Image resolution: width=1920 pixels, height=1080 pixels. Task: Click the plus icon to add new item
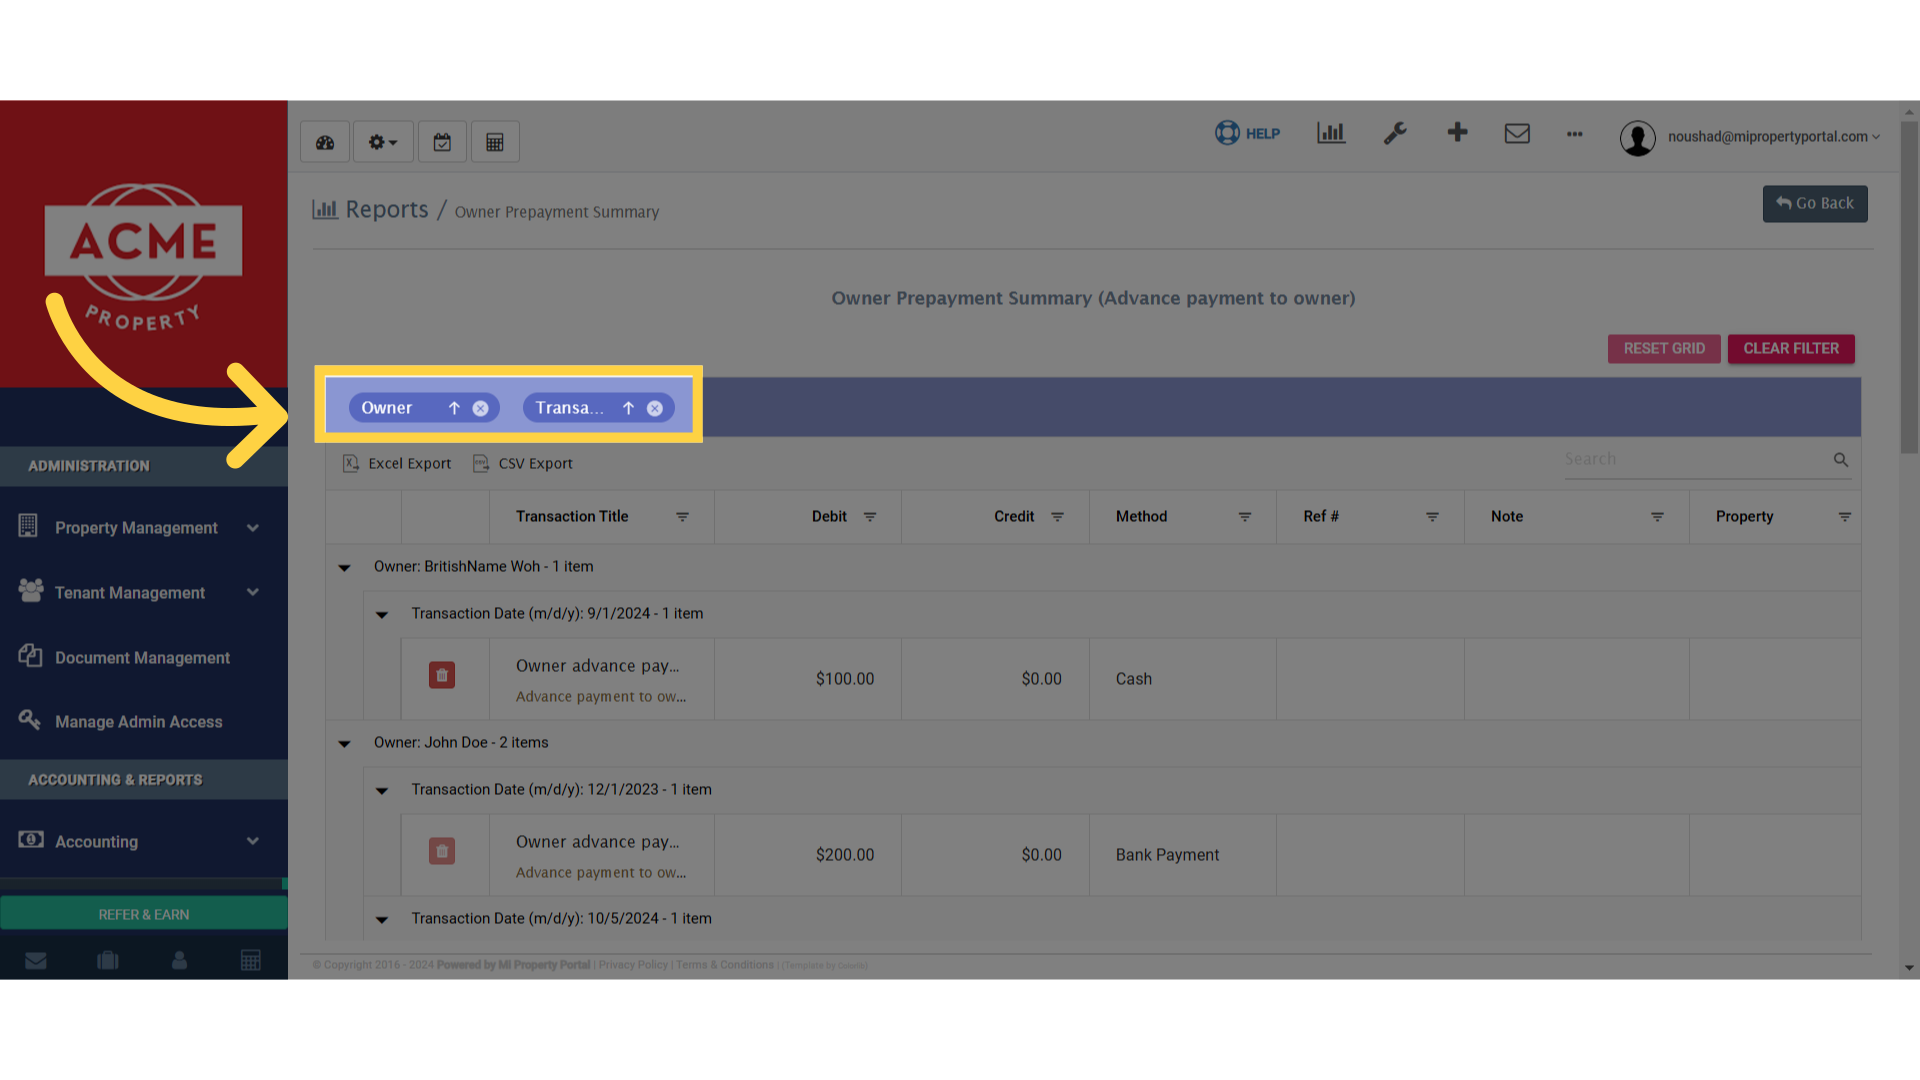click(1457, 133)
